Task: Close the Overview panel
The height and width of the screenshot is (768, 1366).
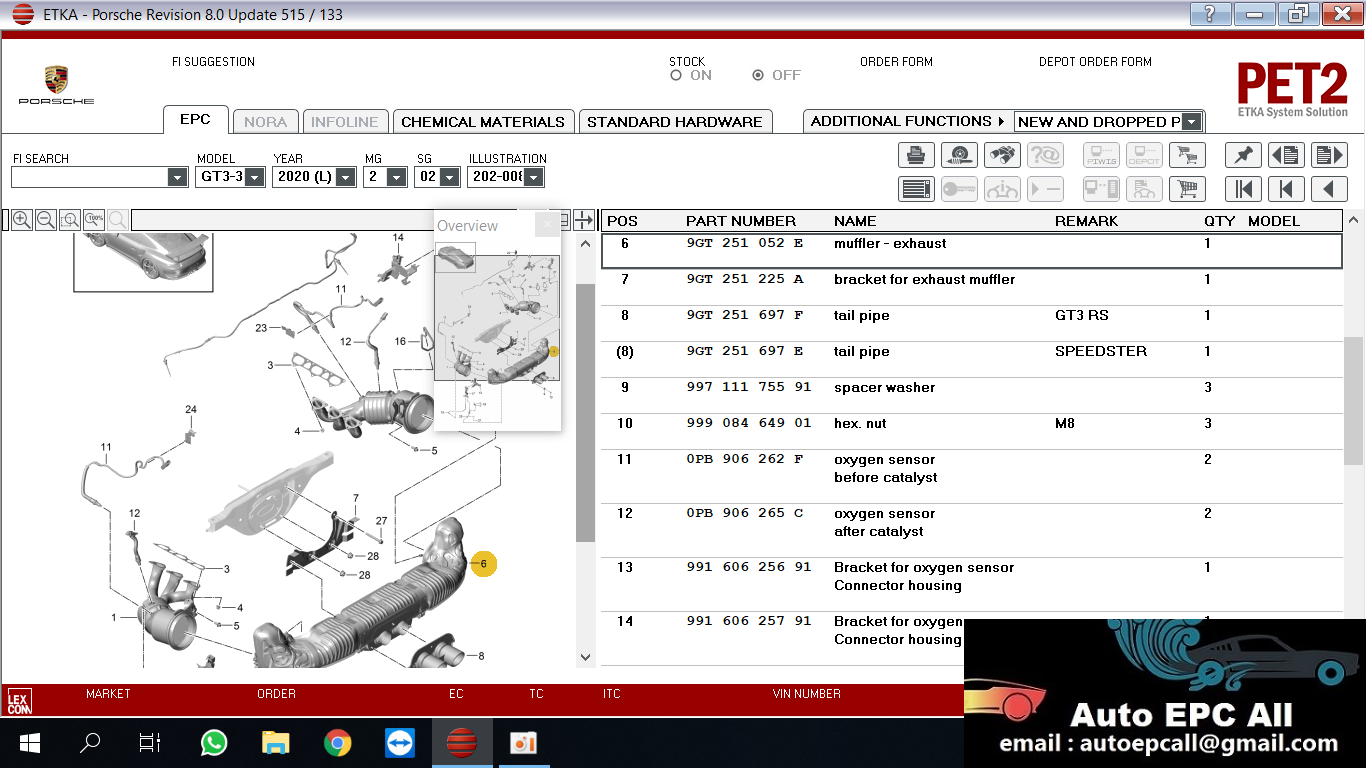Action: 547,225
